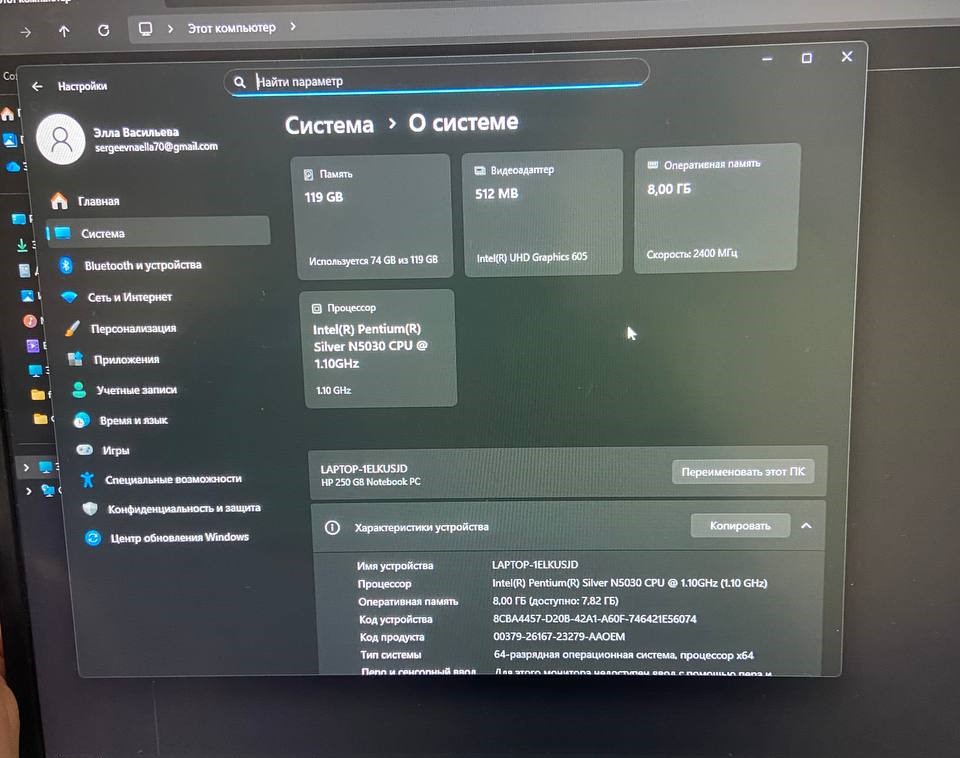Open Учетные записи section
The width and height of the screenshot is (960, 758).
136,390
